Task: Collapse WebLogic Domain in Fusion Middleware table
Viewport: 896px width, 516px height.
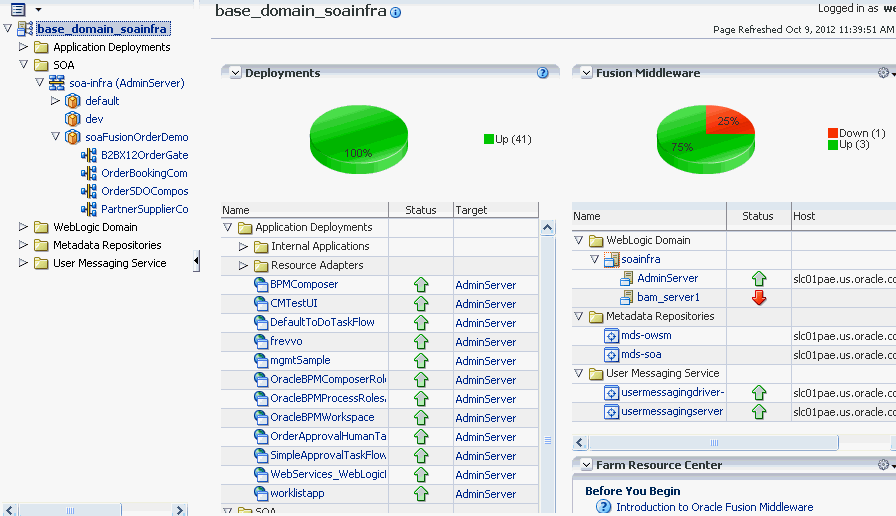Action: point(579,240)
